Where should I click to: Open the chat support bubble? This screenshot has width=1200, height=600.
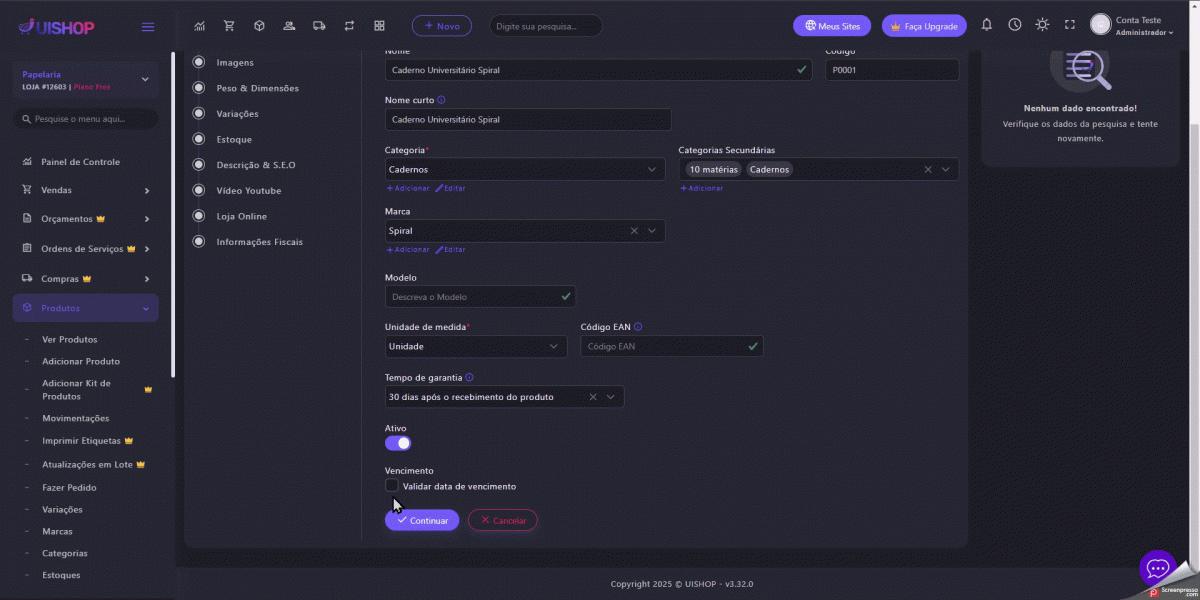1157,568
